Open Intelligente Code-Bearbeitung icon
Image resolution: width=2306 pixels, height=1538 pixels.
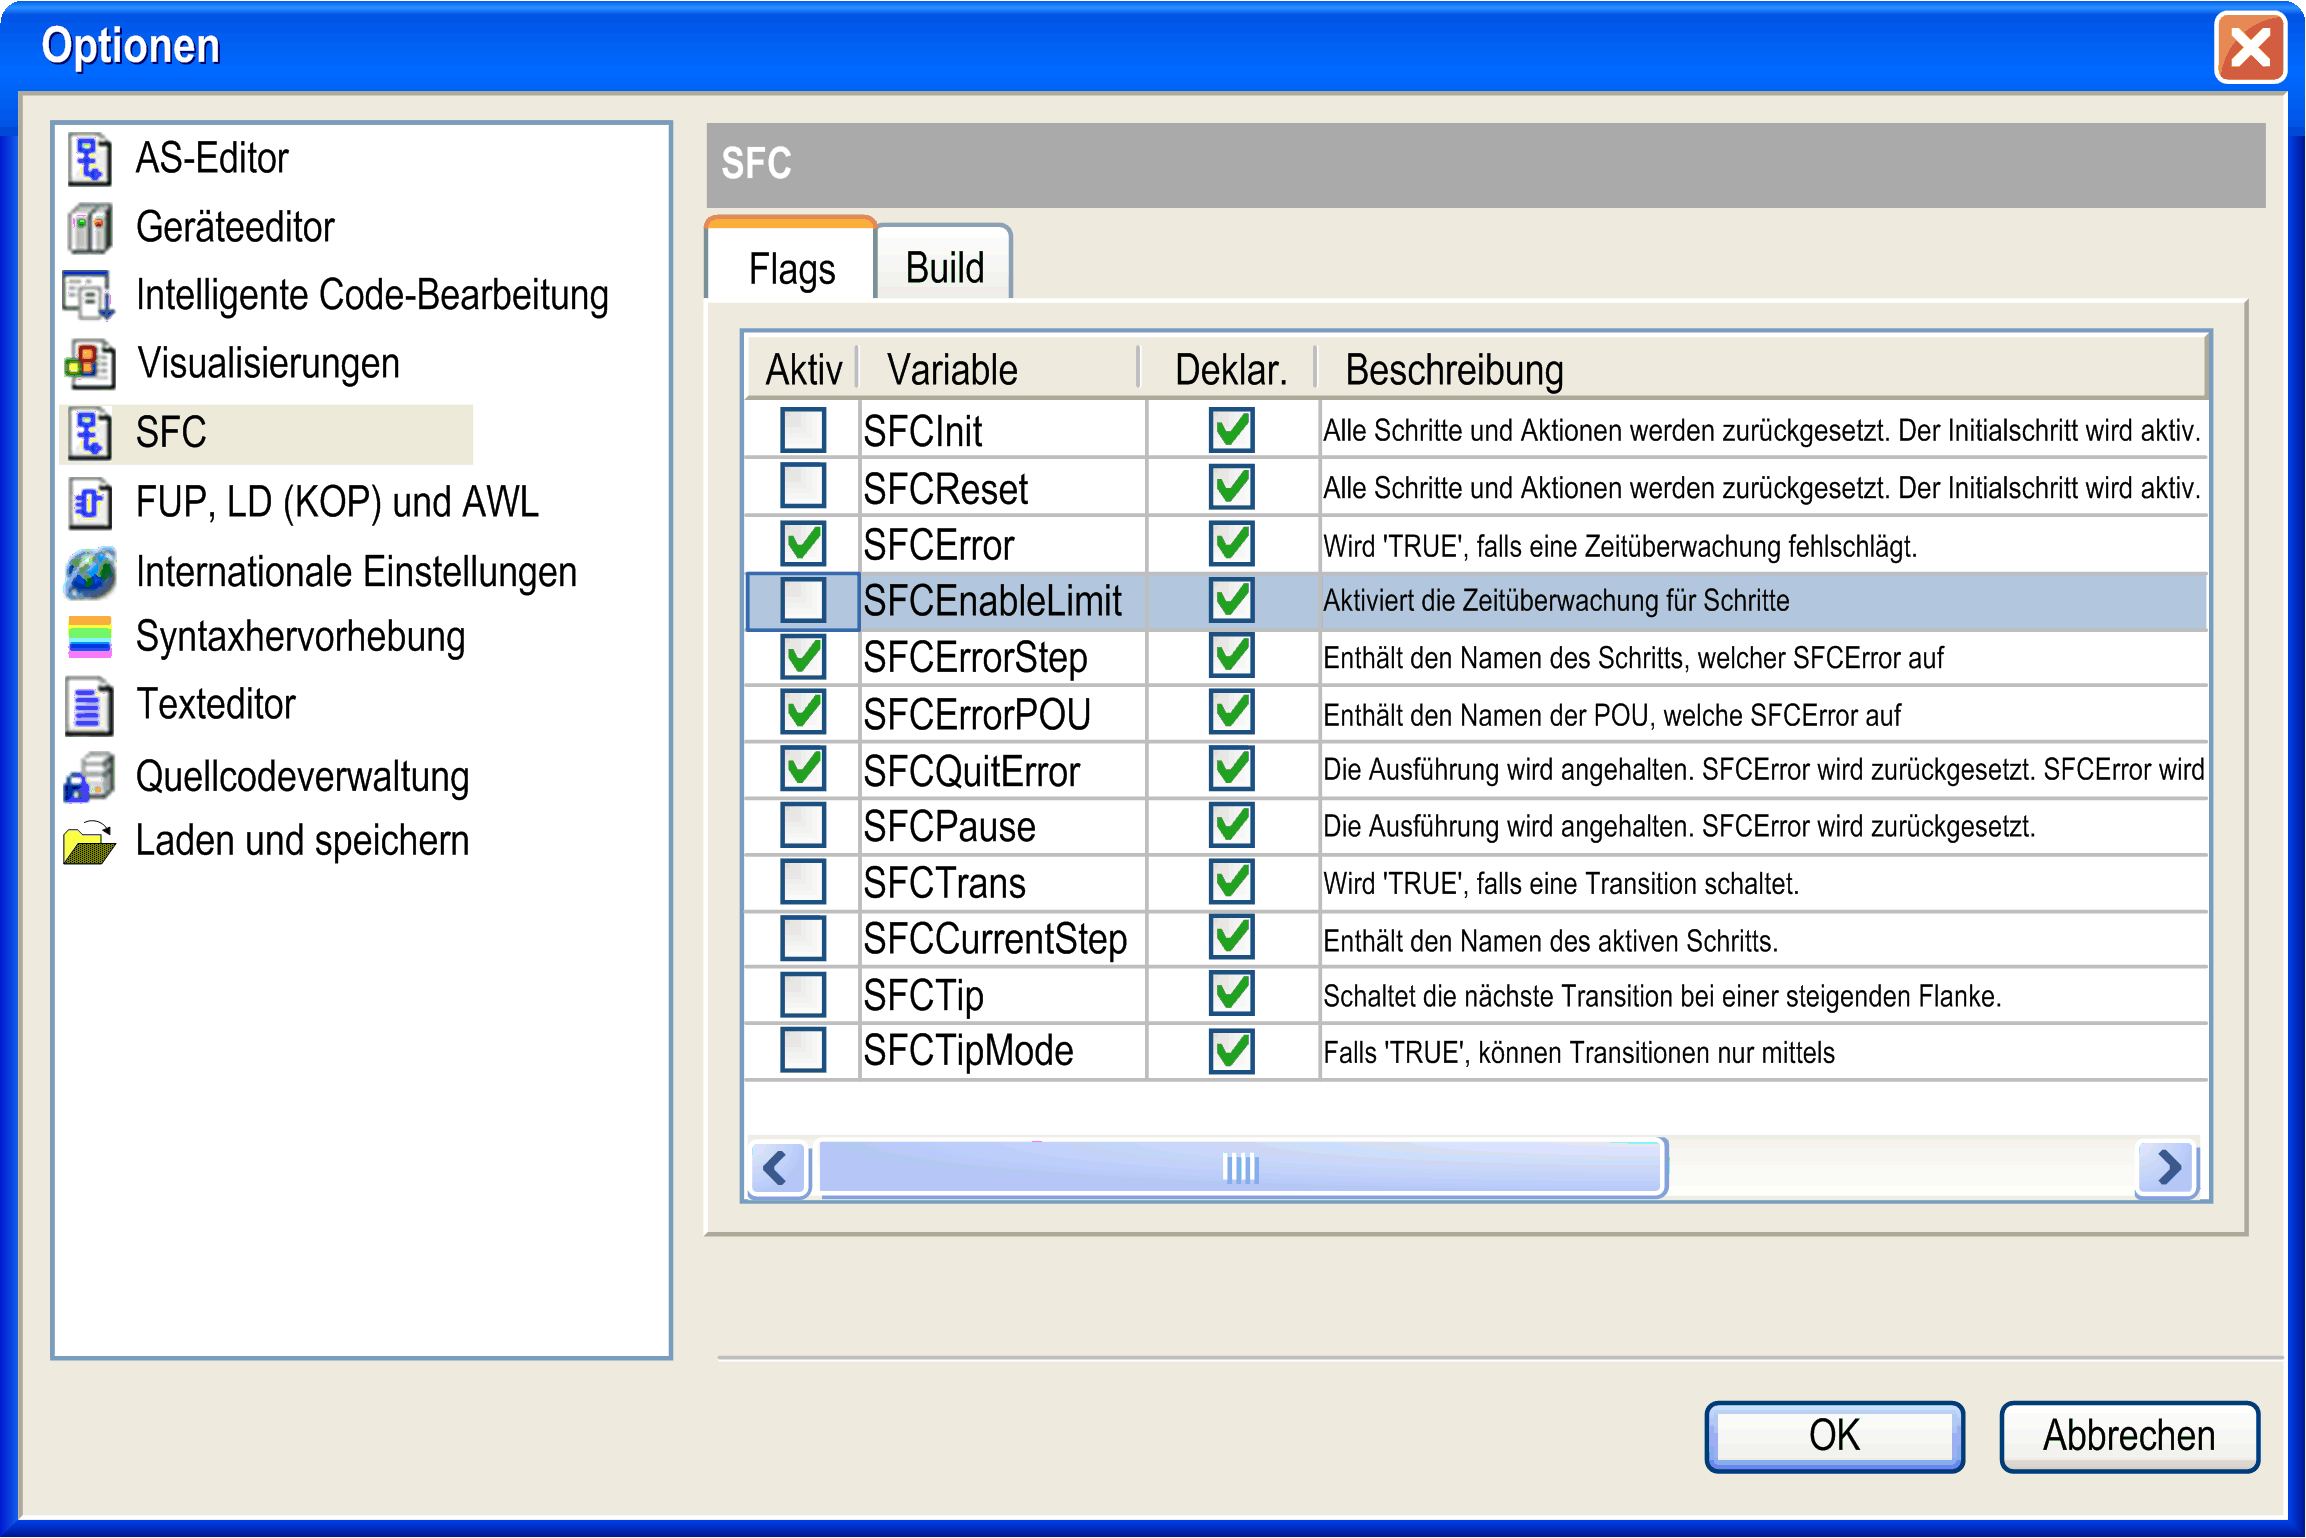coord(90,296)
